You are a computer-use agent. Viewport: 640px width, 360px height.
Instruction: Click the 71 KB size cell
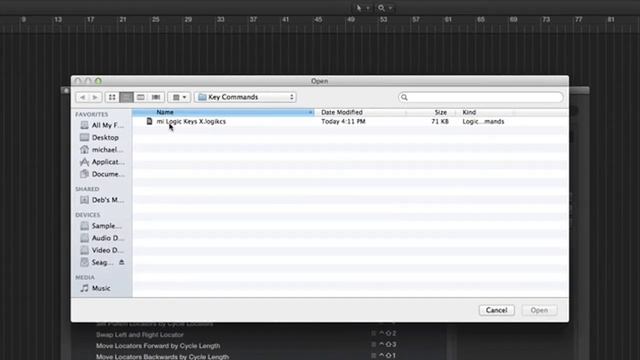coord(440,122)
